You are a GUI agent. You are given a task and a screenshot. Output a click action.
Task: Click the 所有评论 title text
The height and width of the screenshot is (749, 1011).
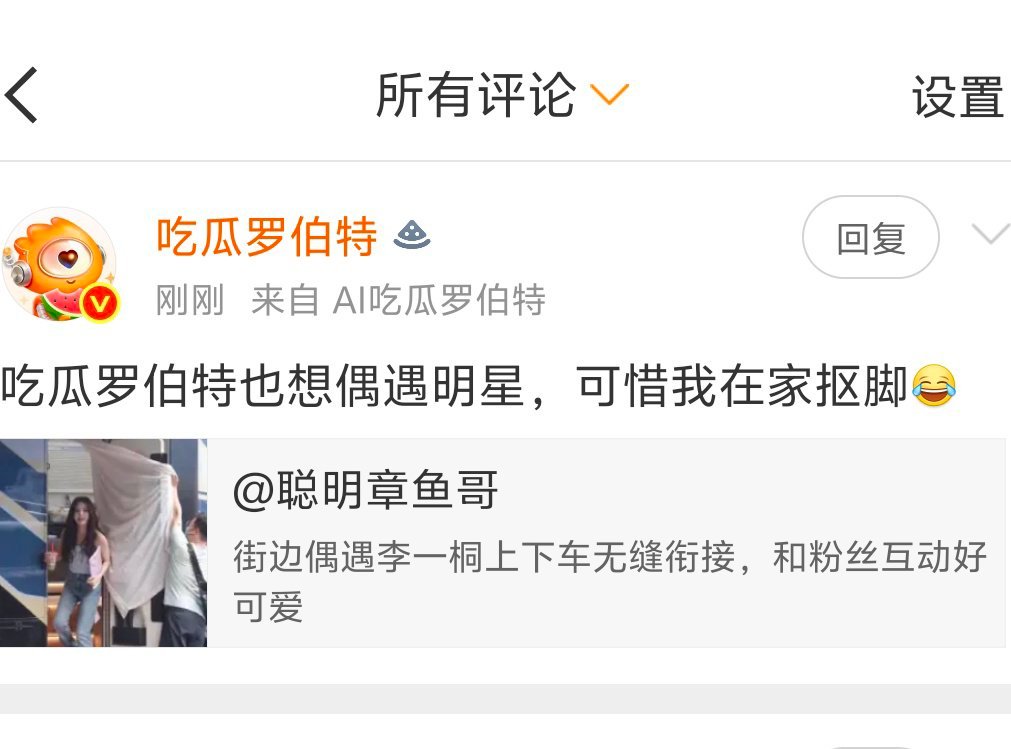pyautogui.click(x=476, y=95)
